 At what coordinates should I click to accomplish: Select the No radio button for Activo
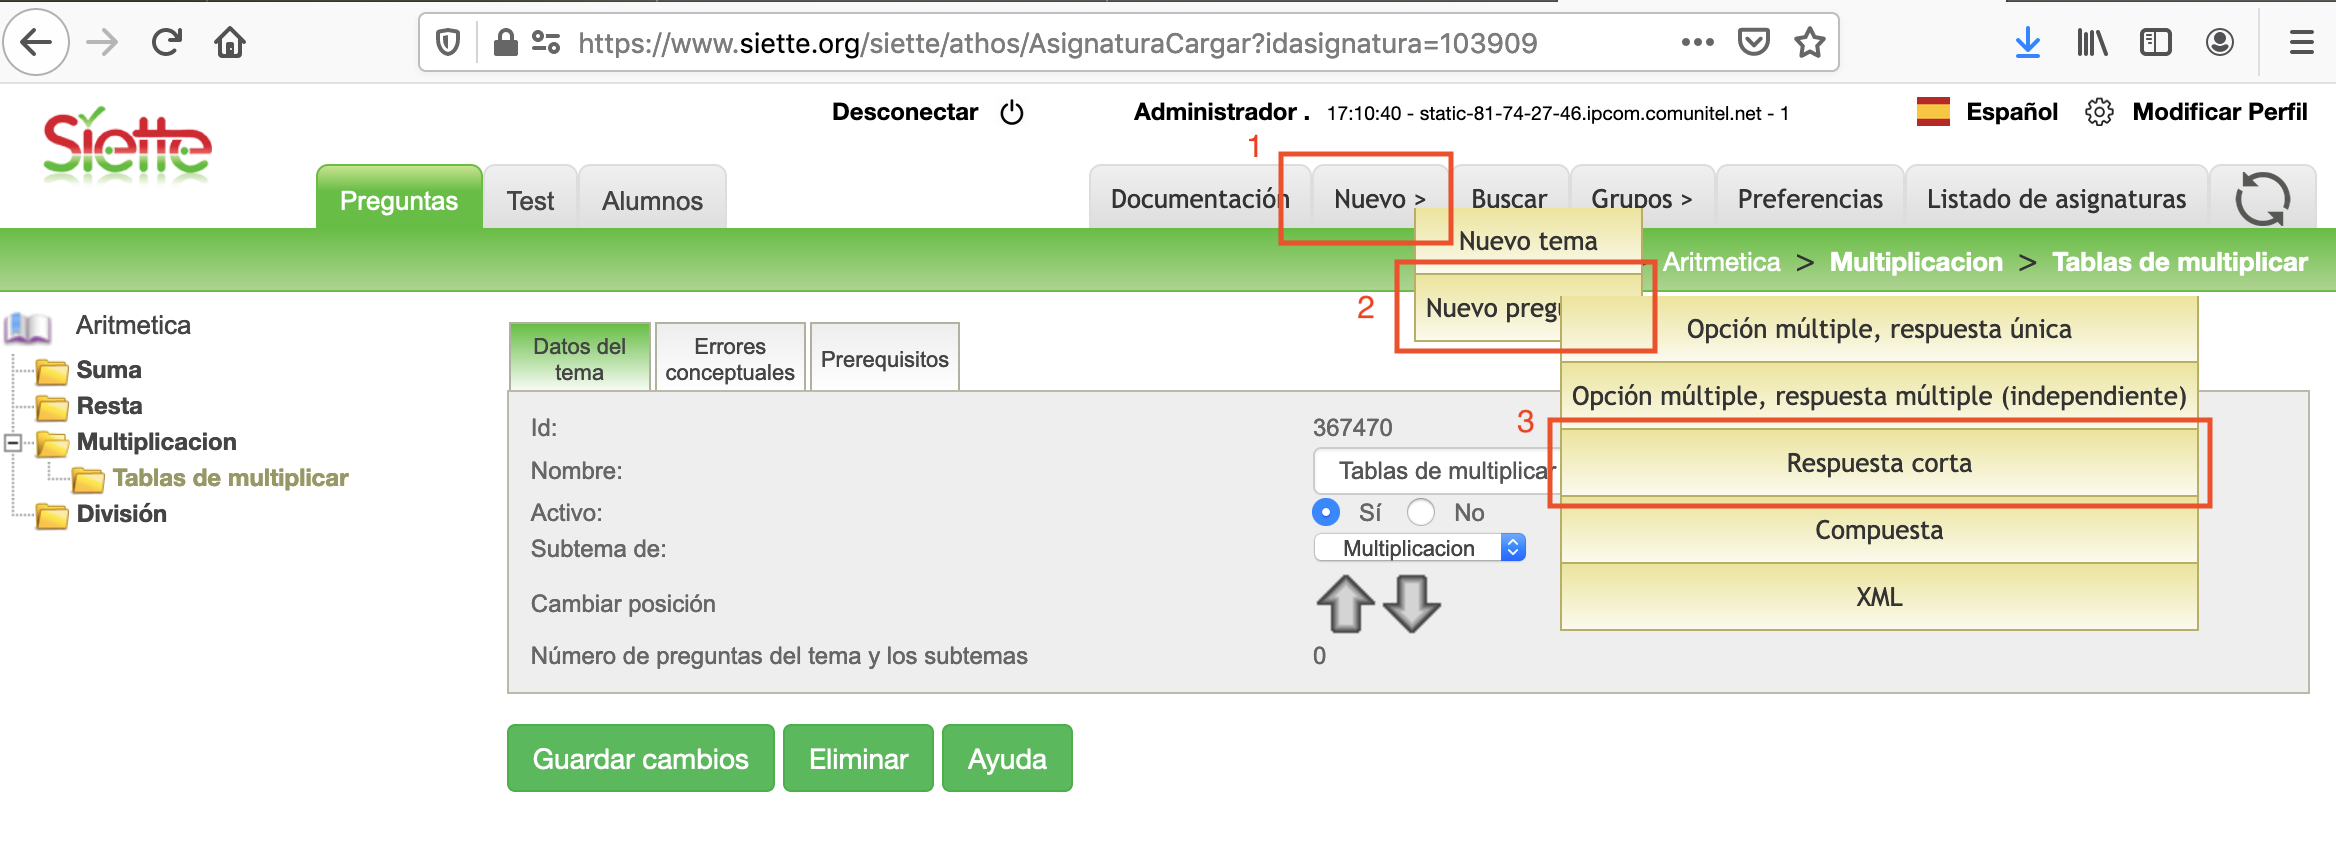click(x=1421, y=512)
